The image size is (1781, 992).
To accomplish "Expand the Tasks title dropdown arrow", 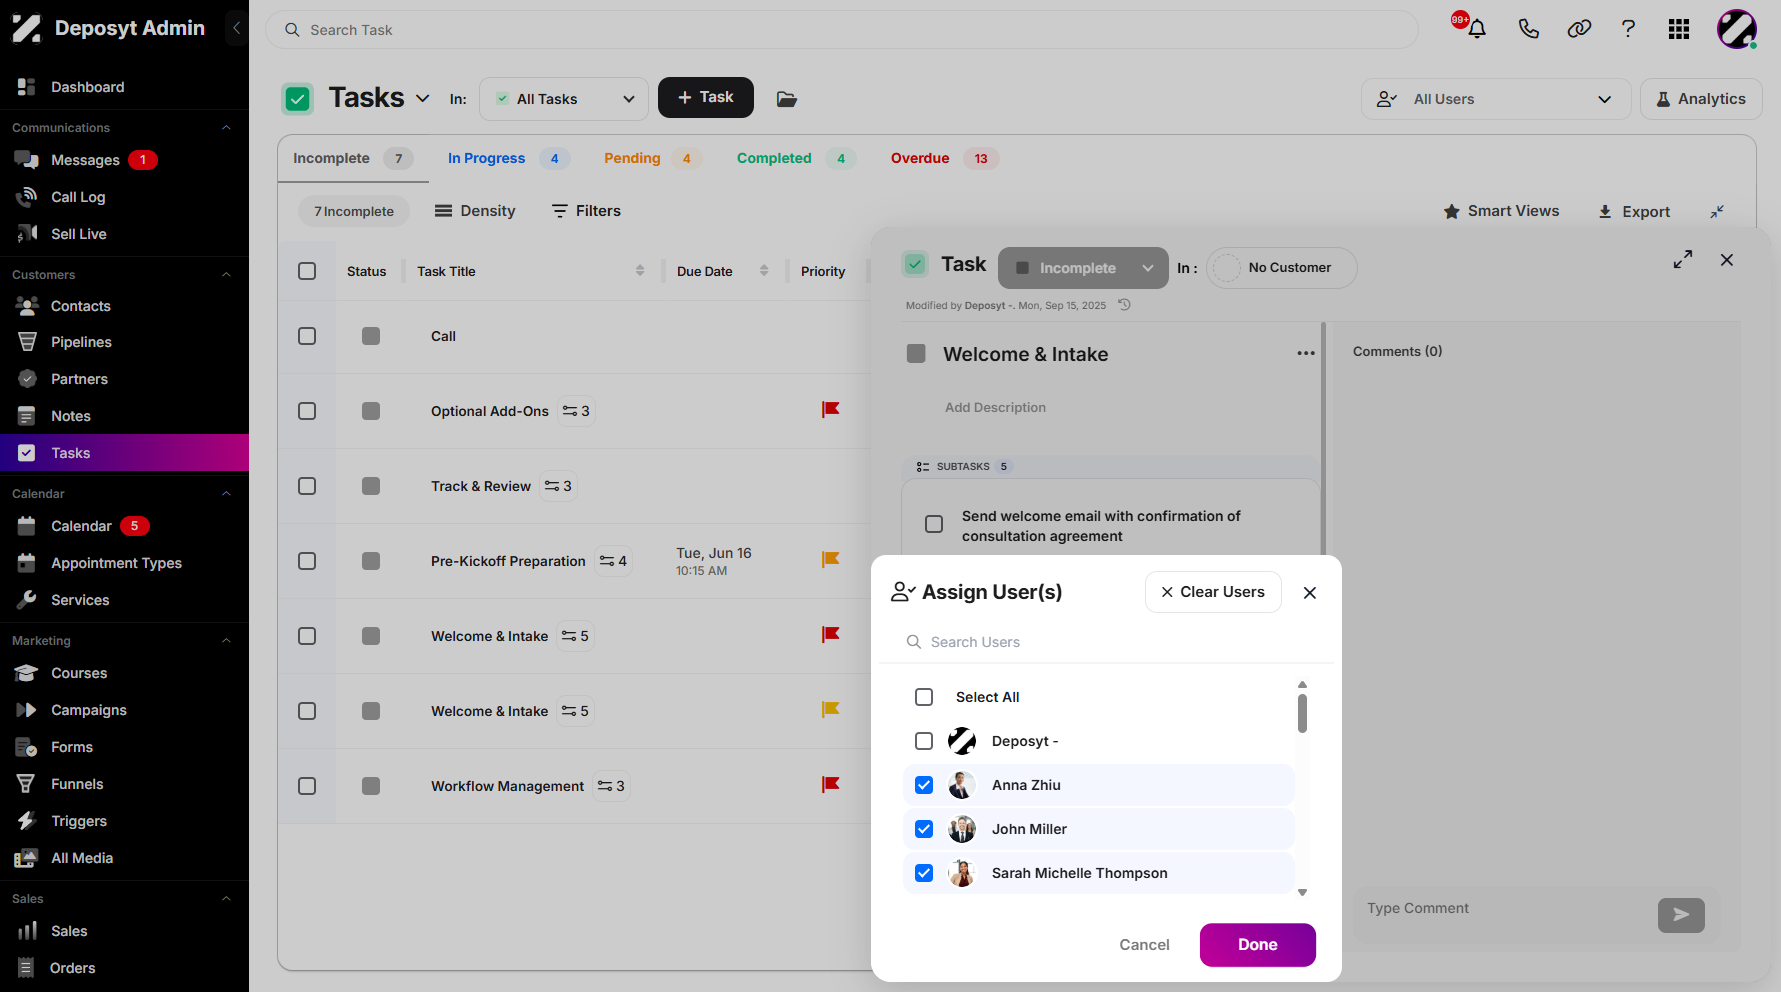I will (422, 98).
